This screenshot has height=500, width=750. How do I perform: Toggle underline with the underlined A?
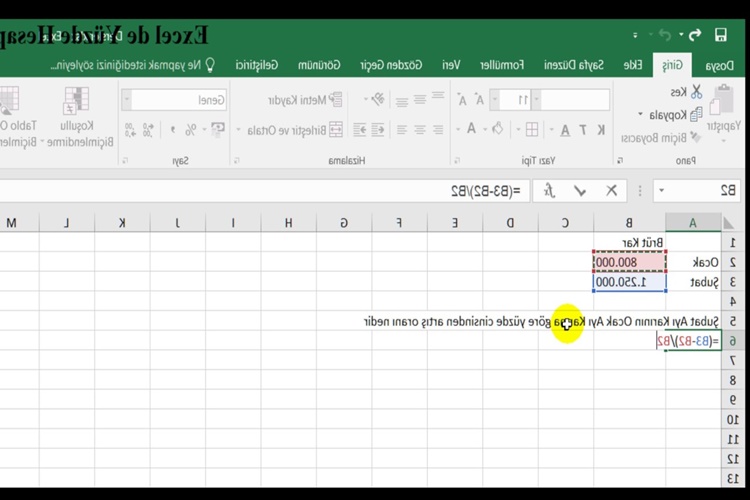click(565, 129)
